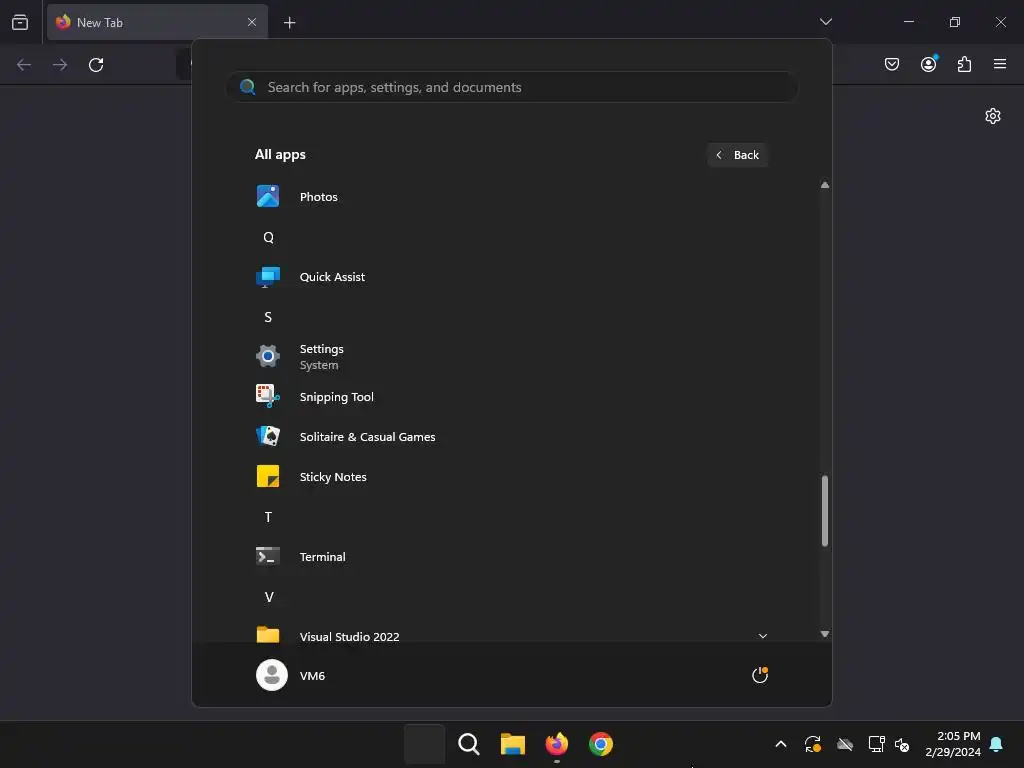Close the New Tab tab
The image size is (1024, 768).
(x=252, y=22)
